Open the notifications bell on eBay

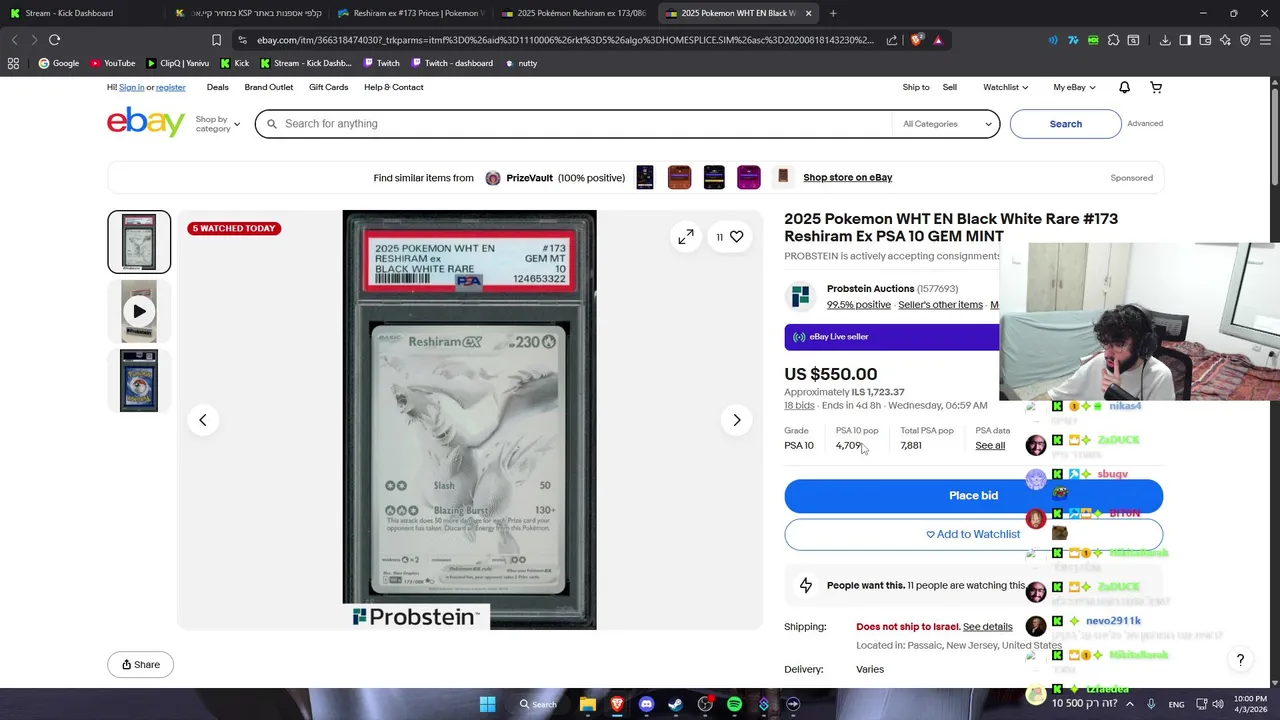coord(1124,87)
